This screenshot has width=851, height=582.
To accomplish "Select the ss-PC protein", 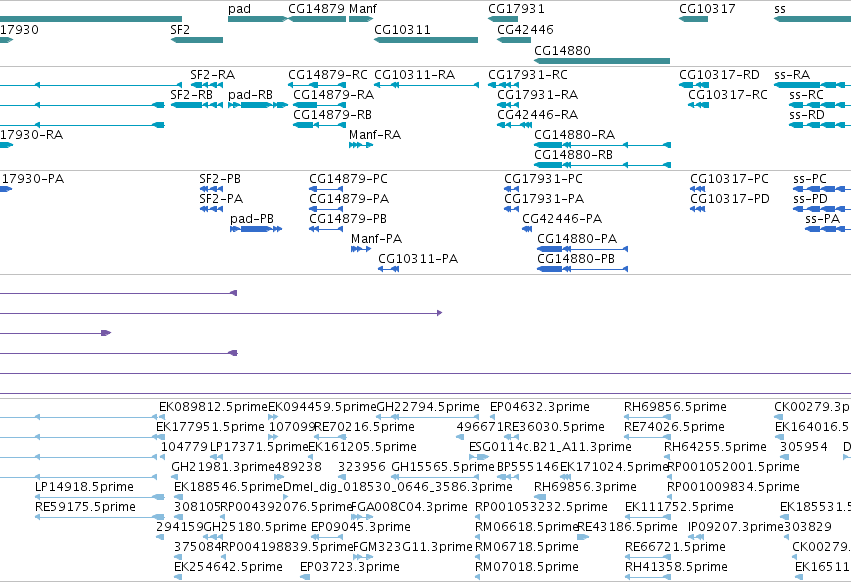I will click(x=822, y=189).
